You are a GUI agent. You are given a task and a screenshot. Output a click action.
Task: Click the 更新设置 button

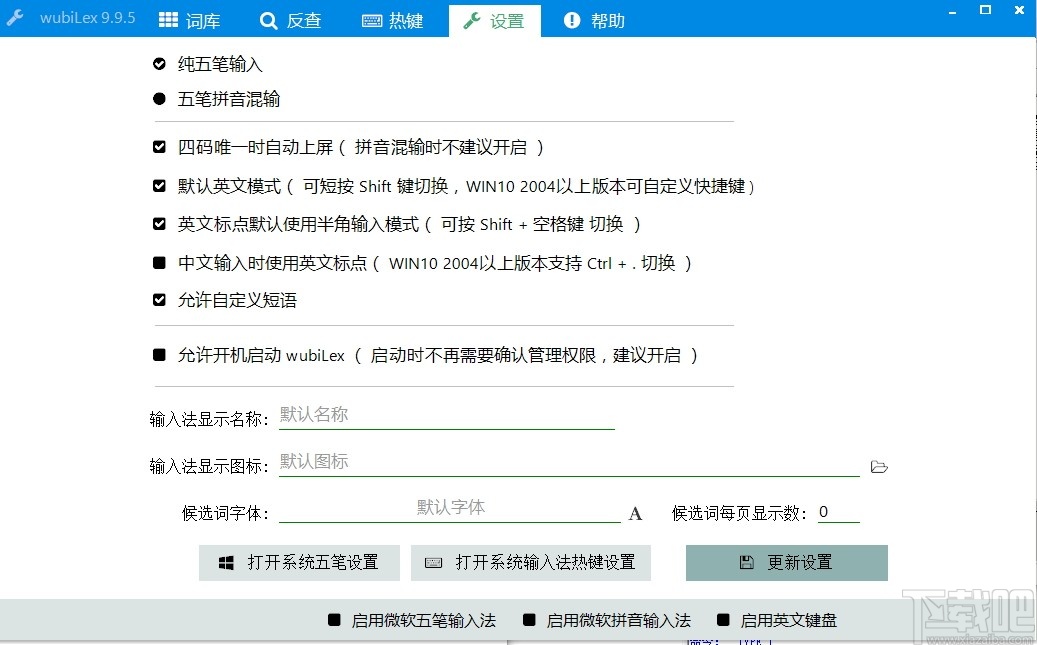pos(786,562)
